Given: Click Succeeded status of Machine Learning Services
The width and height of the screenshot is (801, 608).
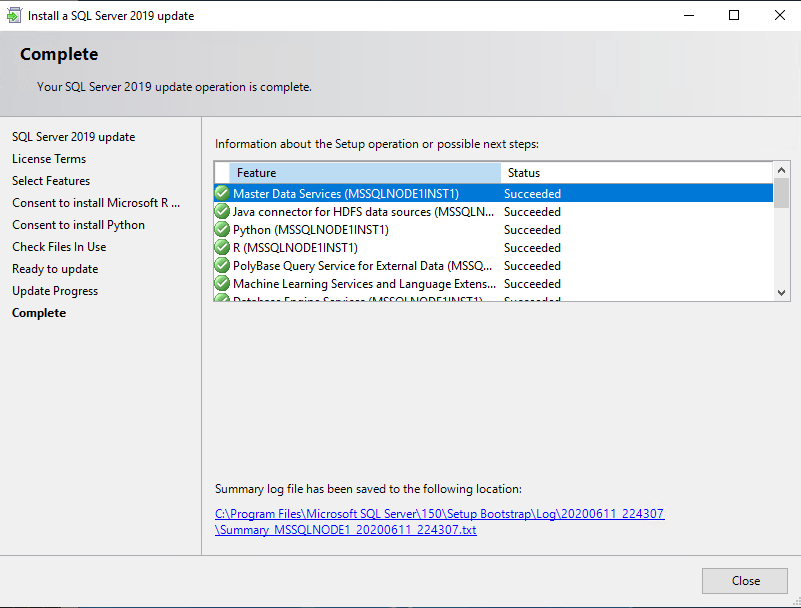Looking at the screenshot, I should coord(532,284).
